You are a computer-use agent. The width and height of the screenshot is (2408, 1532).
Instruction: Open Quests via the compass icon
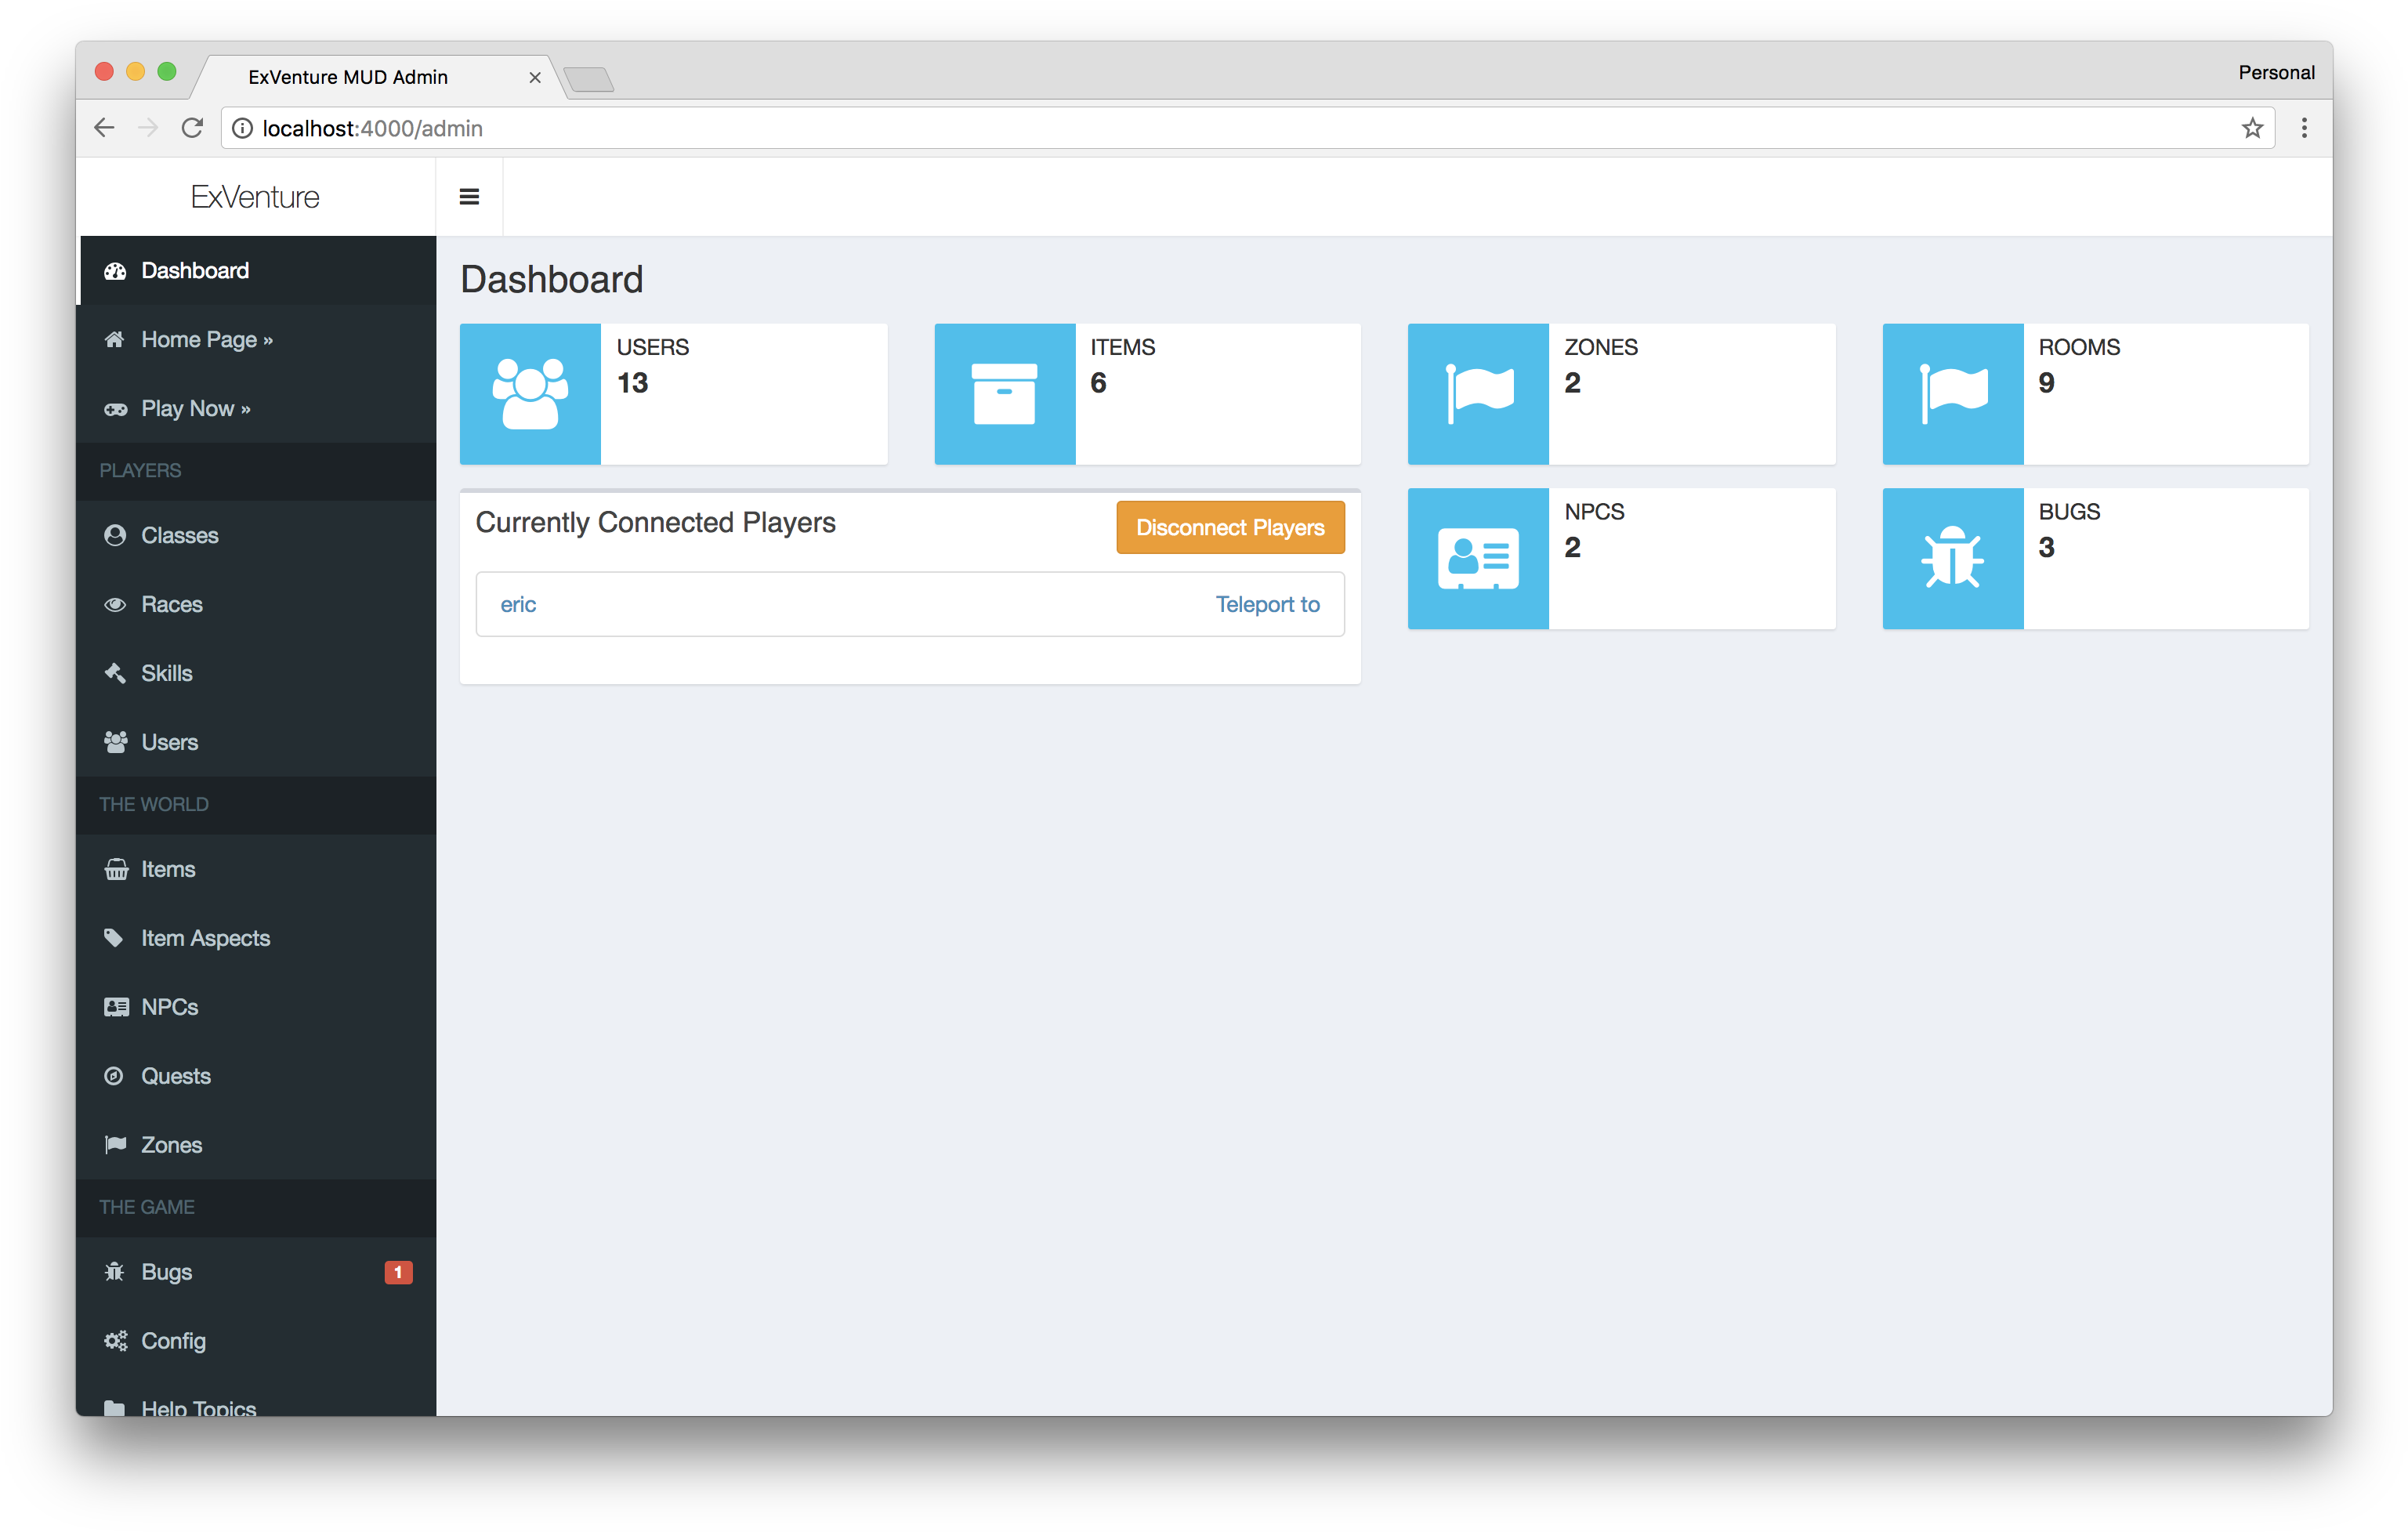(x=115, y=1076)
